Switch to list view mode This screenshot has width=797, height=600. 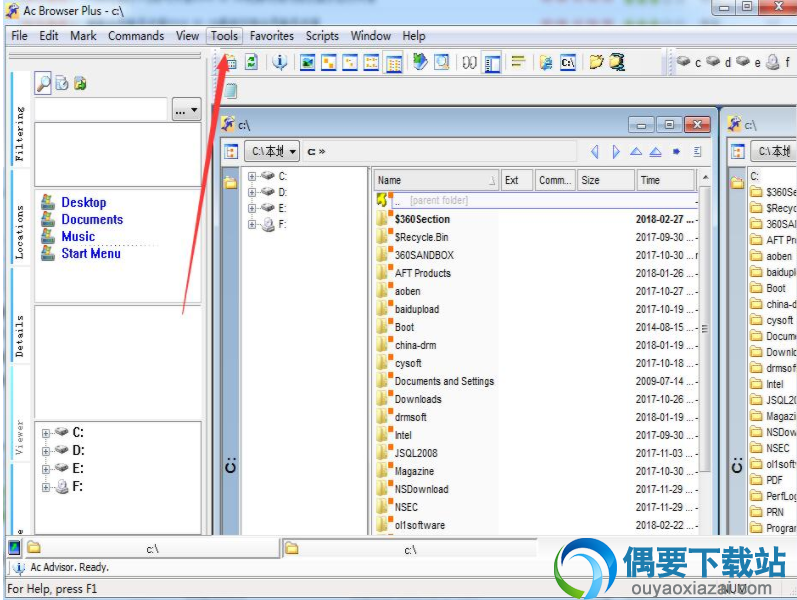(372, 63)
